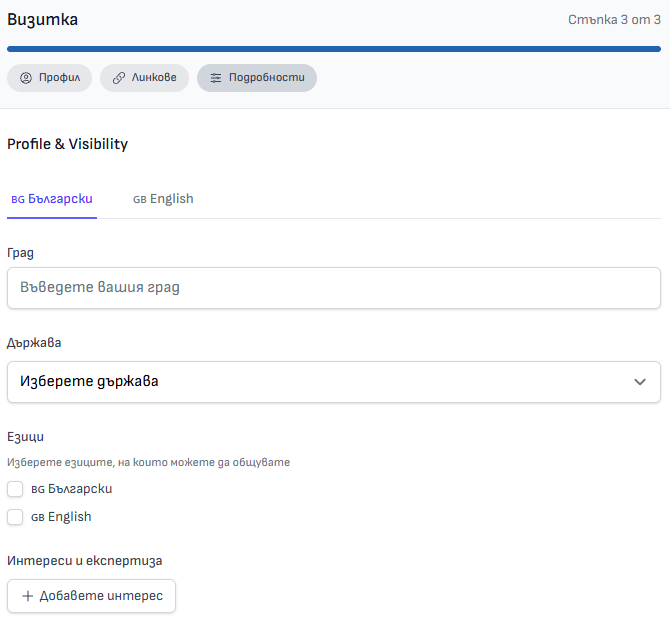Open the Профил step

click(x=50, y=78)
